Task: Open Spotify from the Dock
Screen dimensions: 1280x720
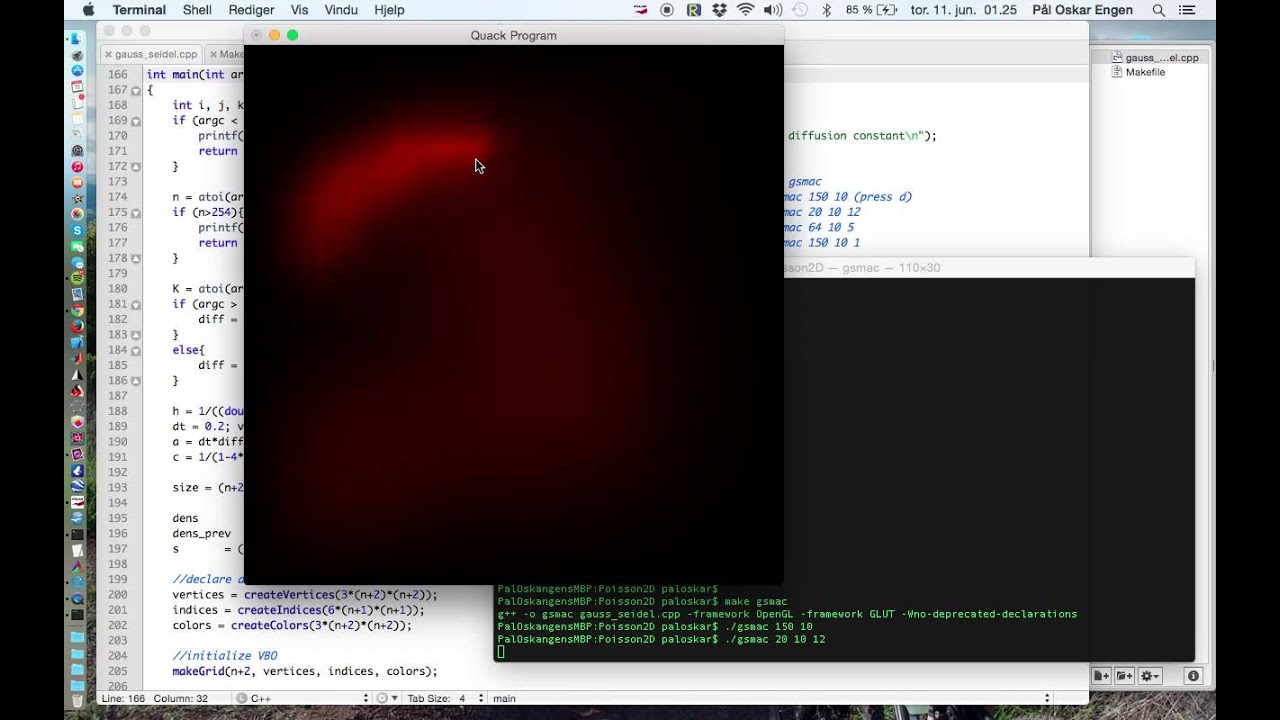Action: click(78, 277)
